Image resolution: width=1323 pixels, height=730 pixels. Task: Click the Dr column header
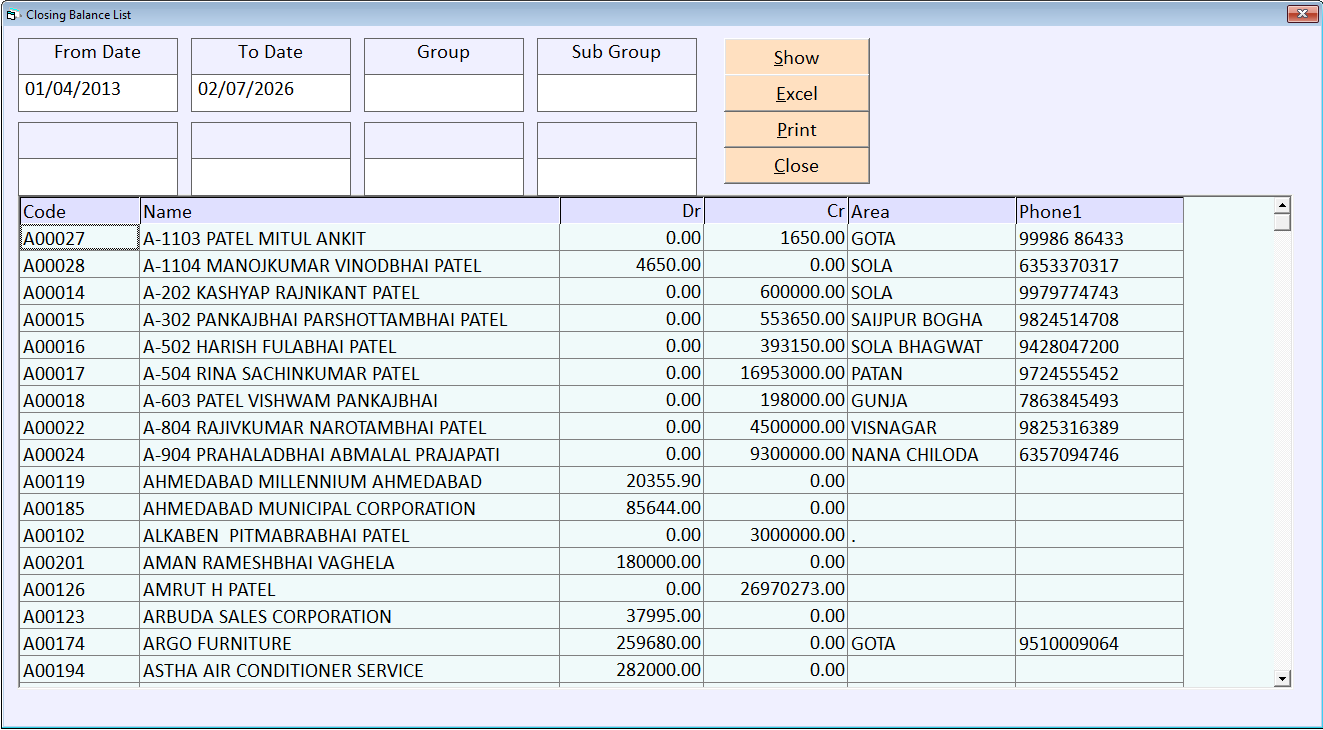pos(632,211)
